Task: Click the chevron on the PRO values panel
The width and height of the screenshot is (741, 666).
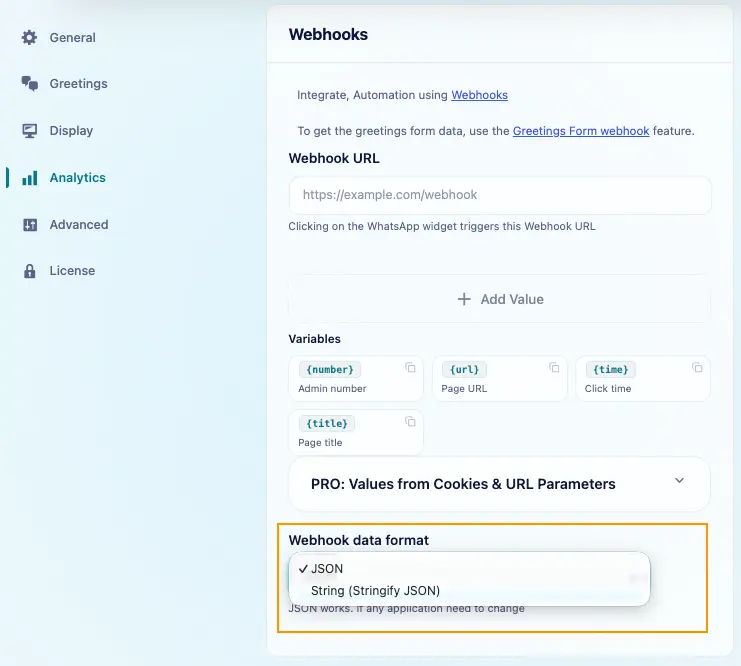Action: 679,481
